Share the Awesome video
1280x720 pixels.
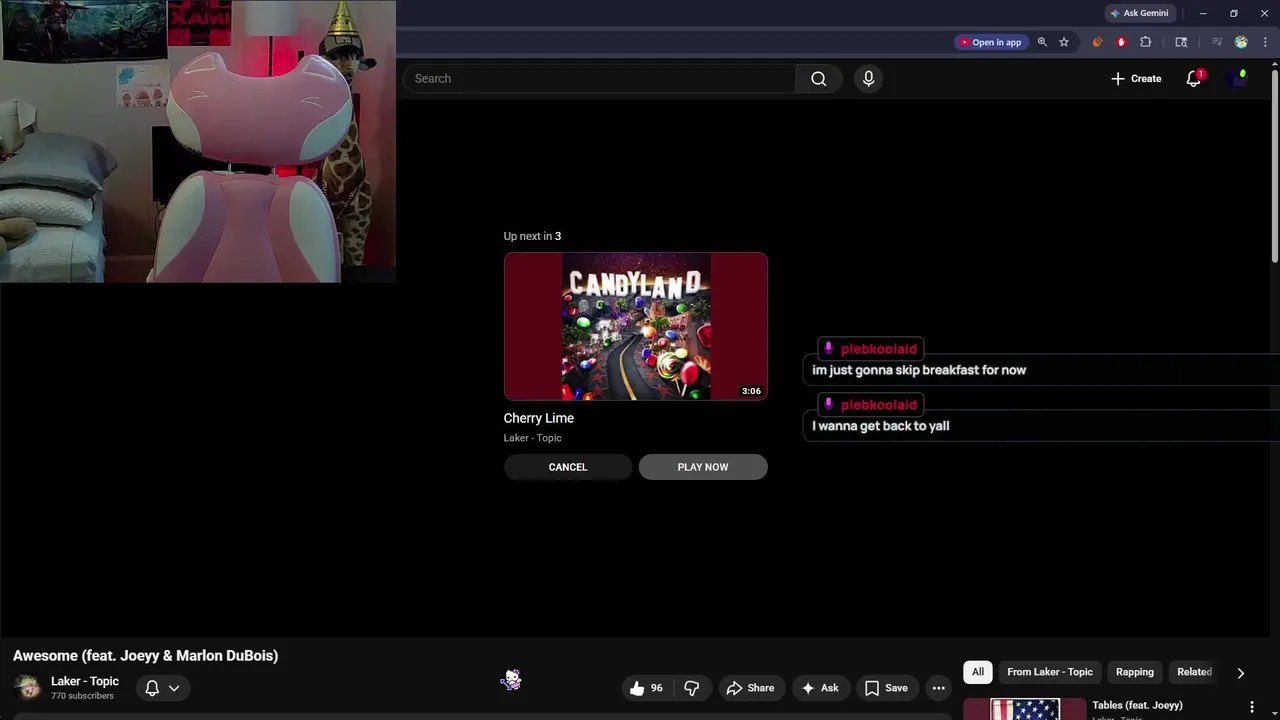750,688
